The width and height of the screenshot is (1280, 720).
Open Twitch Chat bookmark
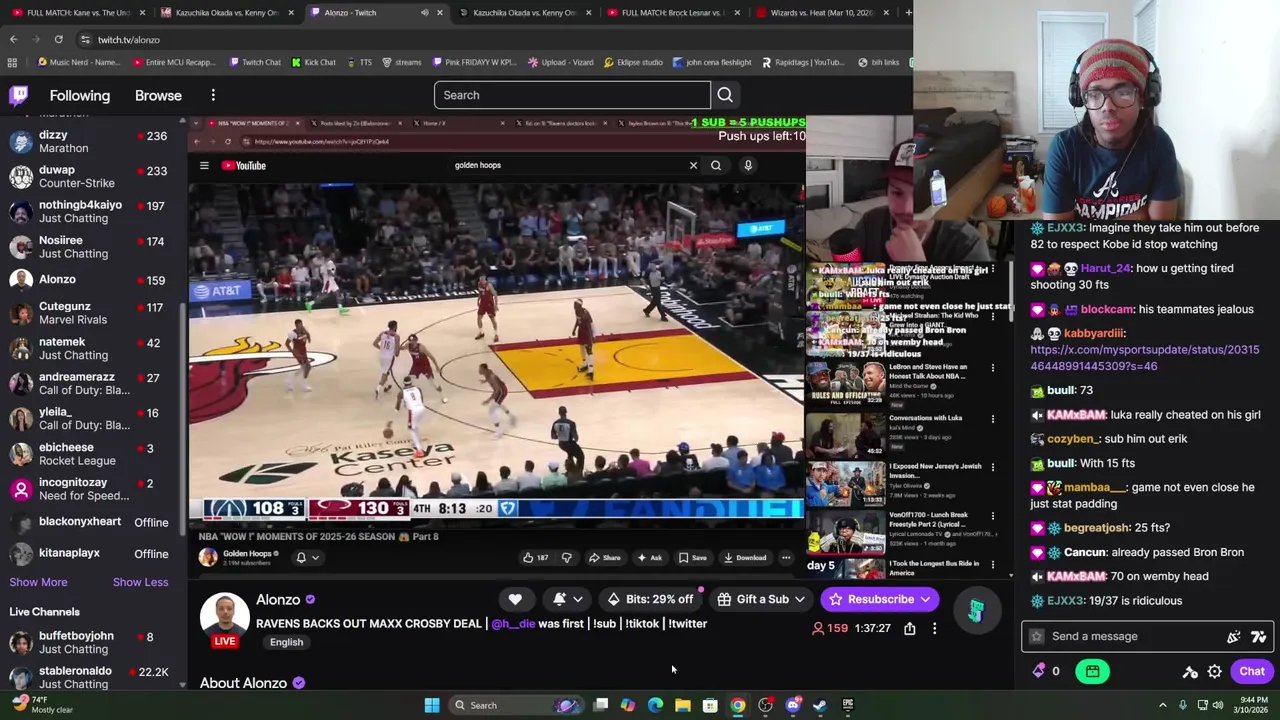254,62
